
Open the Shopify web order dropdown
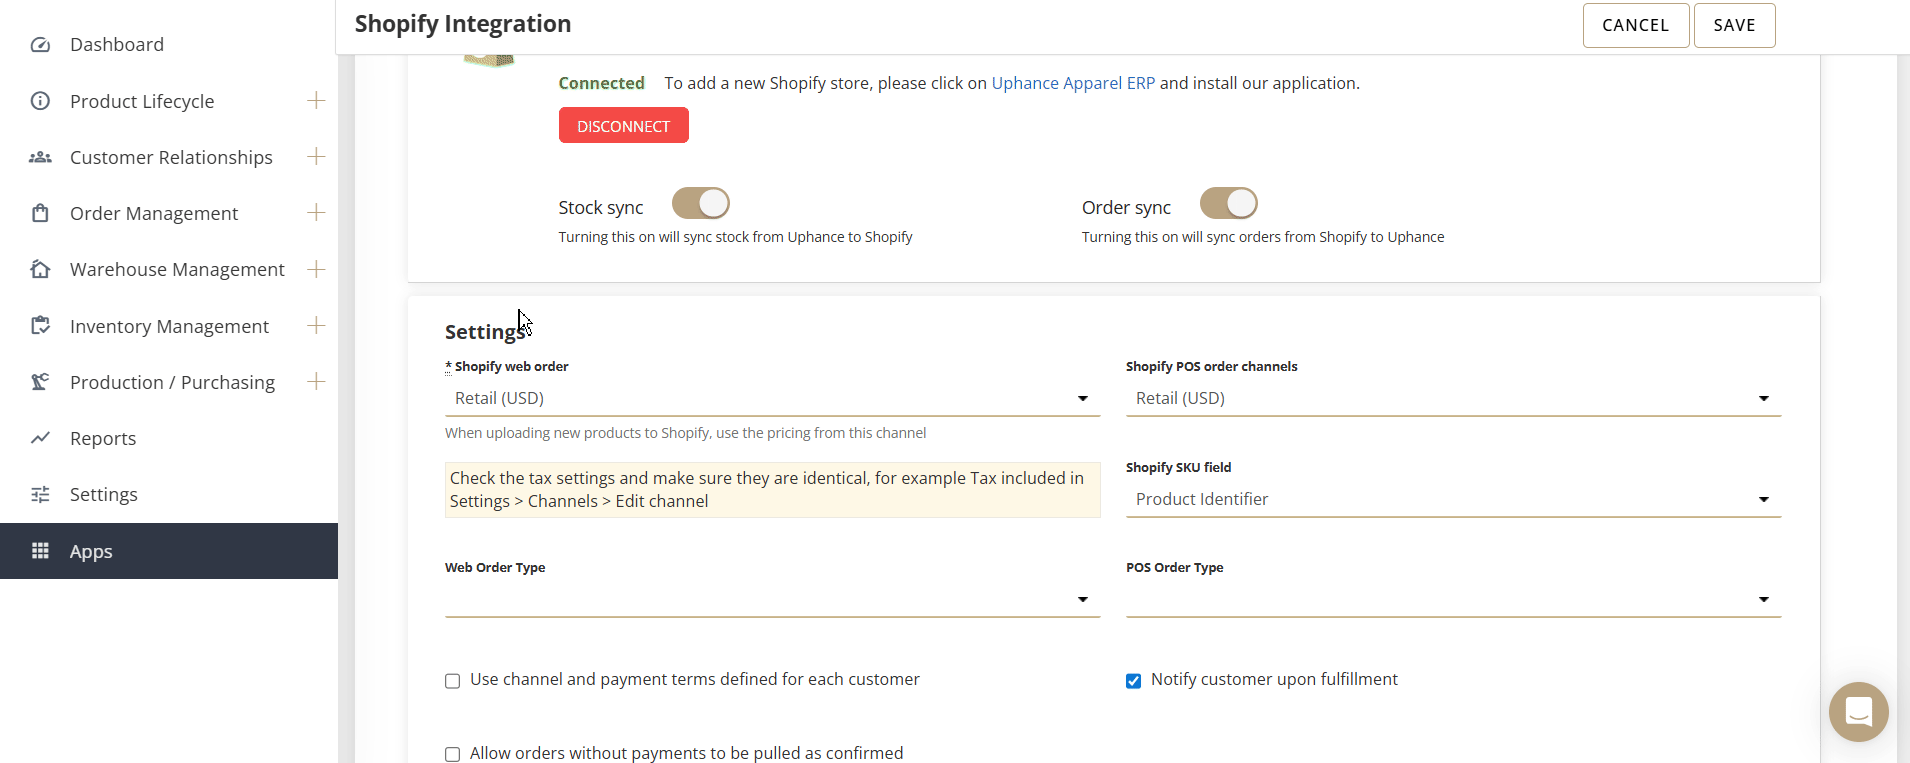(772, 399)
